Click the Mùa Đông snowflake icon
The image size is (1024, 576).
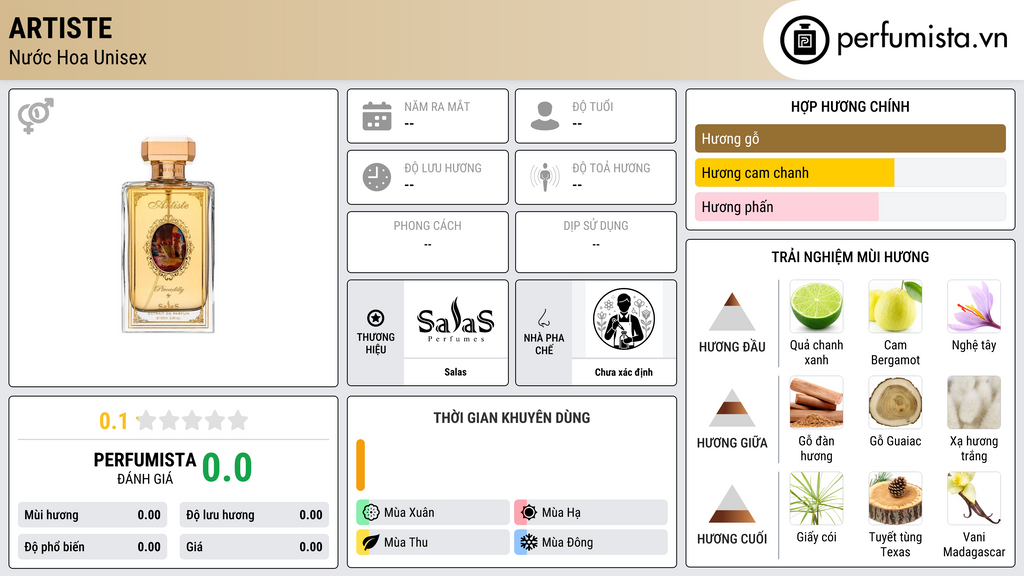tap(529, 542)
